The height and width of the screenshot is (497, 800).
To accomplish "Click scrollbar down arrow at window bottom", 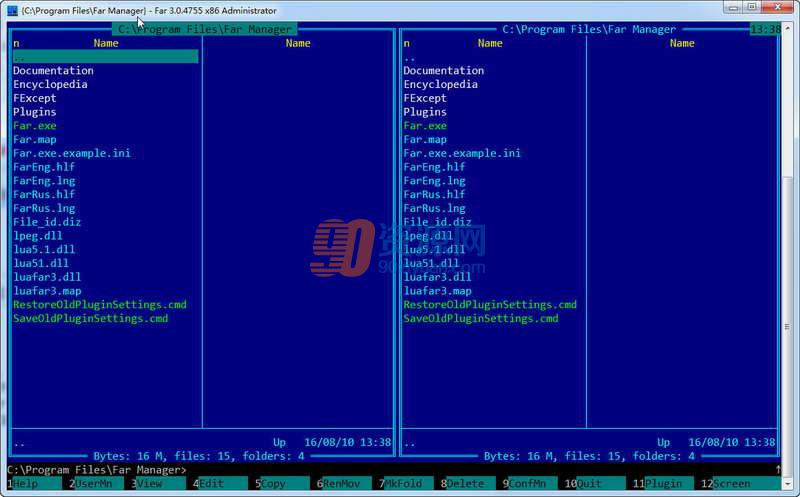I will (788, 483).
